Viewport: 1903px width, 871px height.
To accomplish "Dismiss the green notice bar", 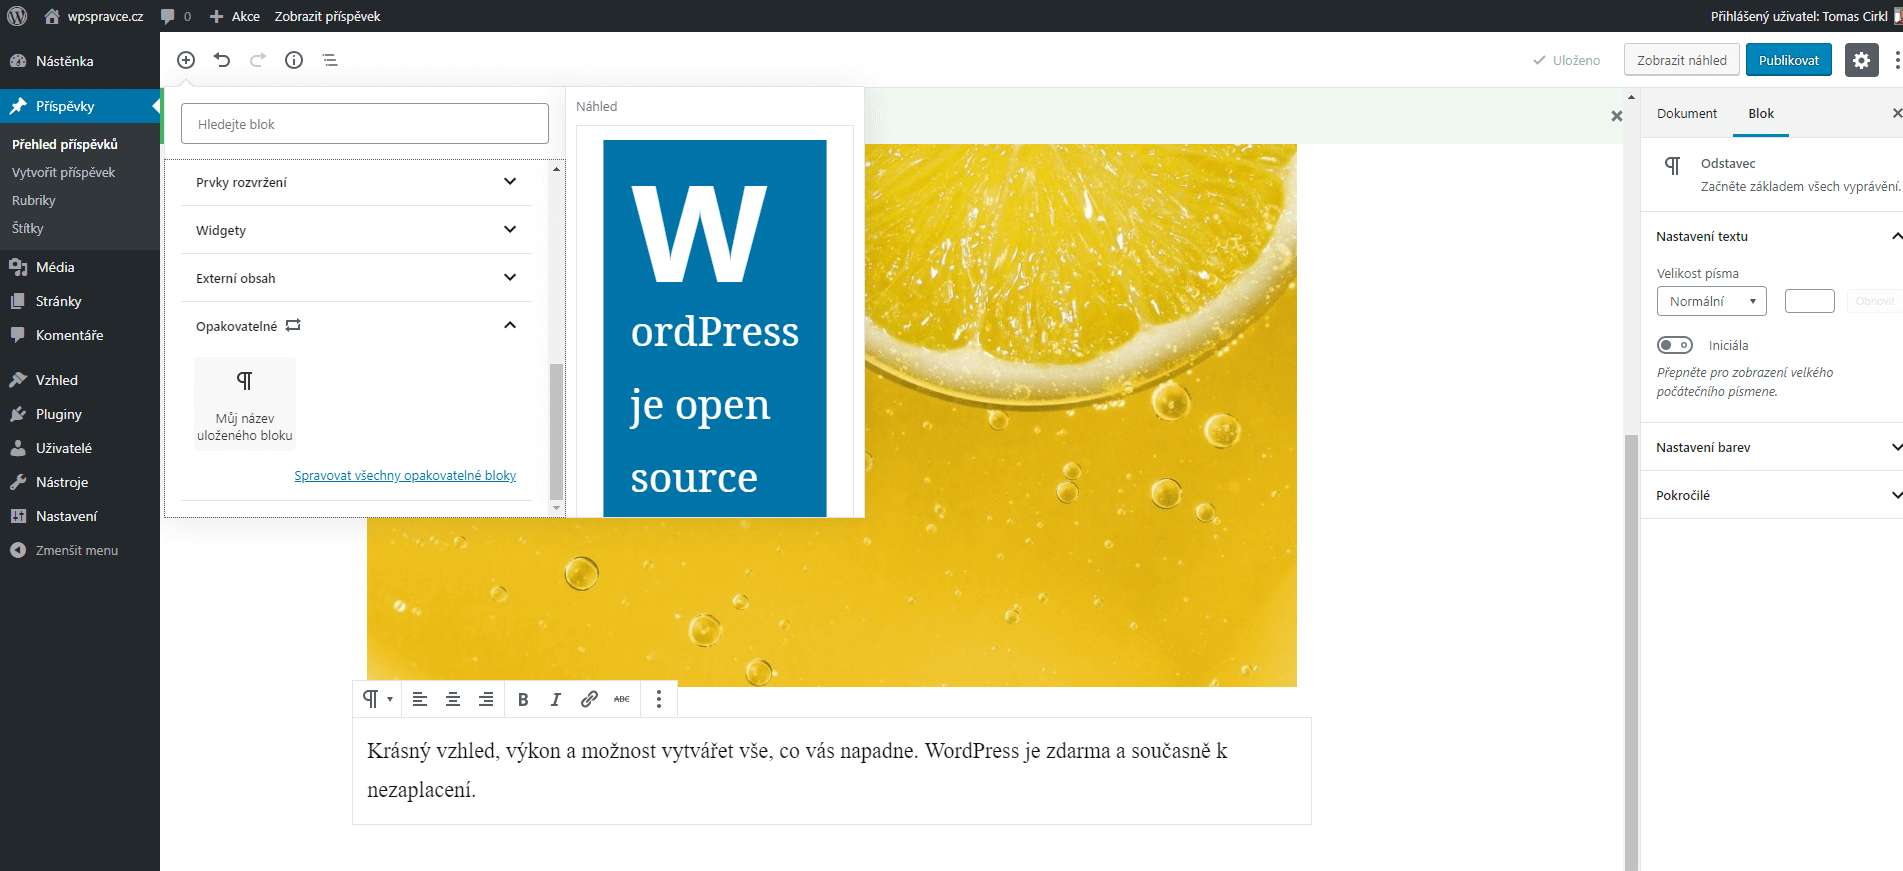I will coord(1617,116).
